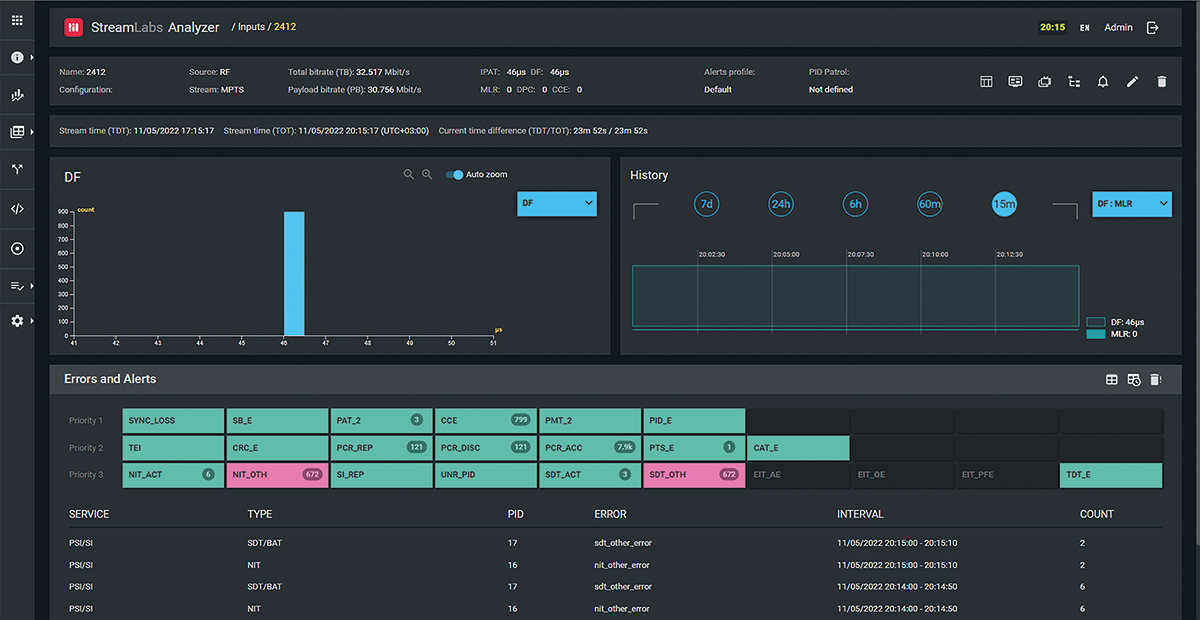The height and width of the screenshot is (620, 1200).
Task: Click the 20:15 clock display
Action: click(1052, 28)
